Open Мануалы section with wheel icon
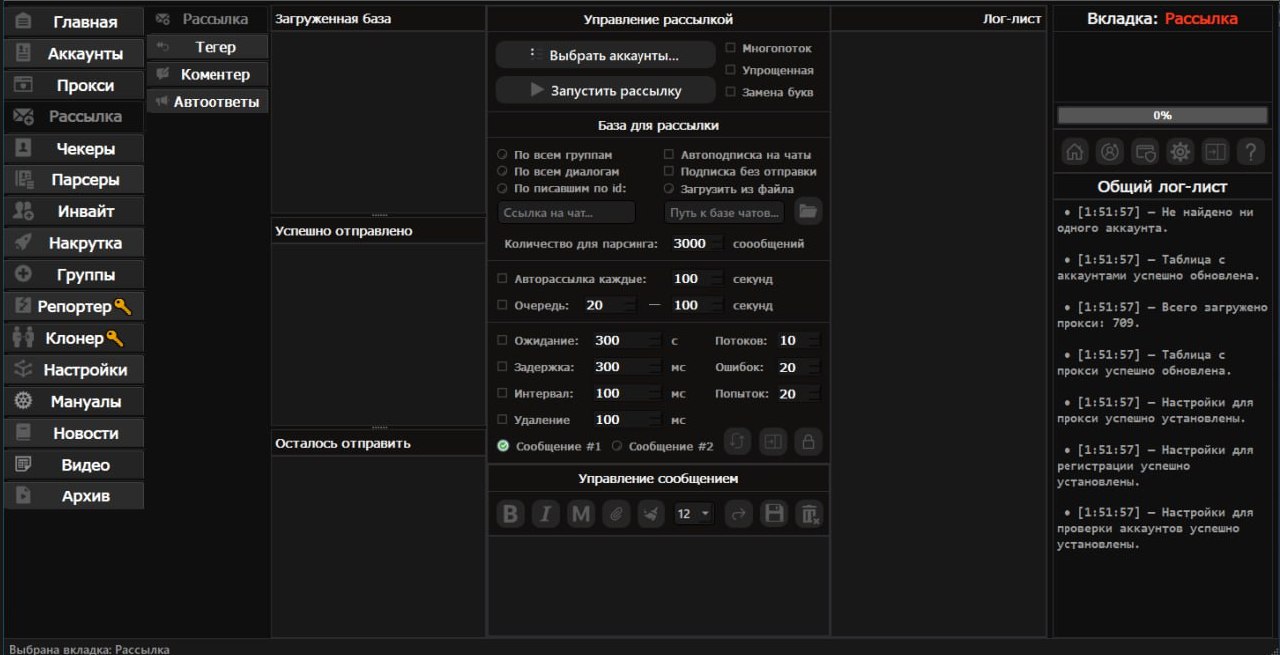This screenshot has height=655, width=1280. point(74,402)
